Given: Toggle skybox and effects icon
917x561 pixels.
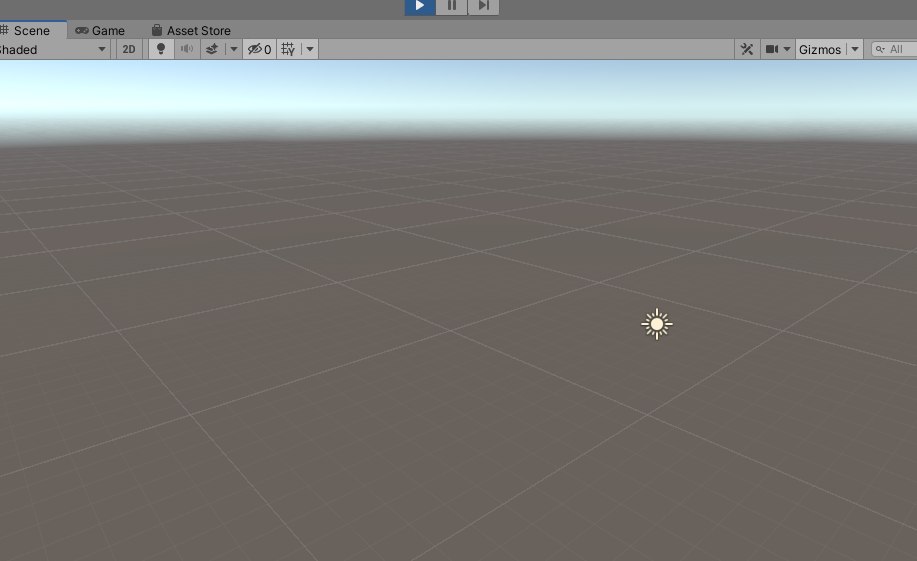Looking at the screenshot, I should coord(212,50).
